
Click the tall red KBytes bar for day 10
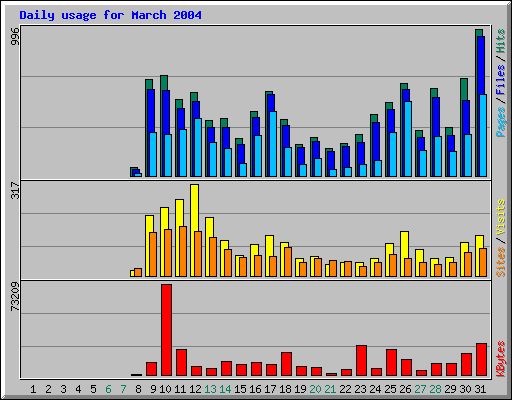tap(166, 330)
